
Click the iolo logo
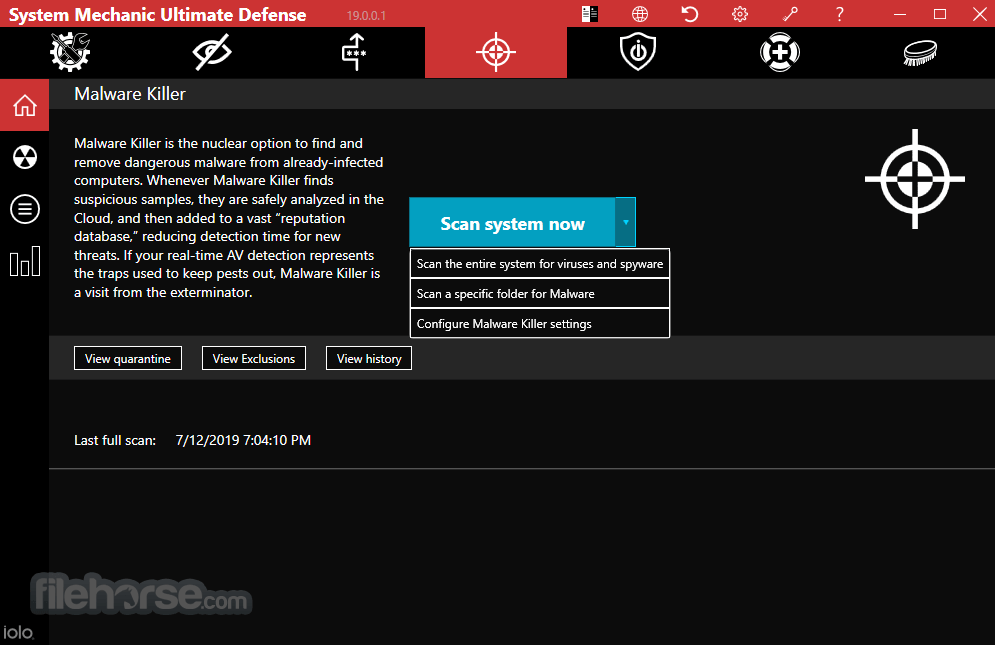tap(18, 632)
